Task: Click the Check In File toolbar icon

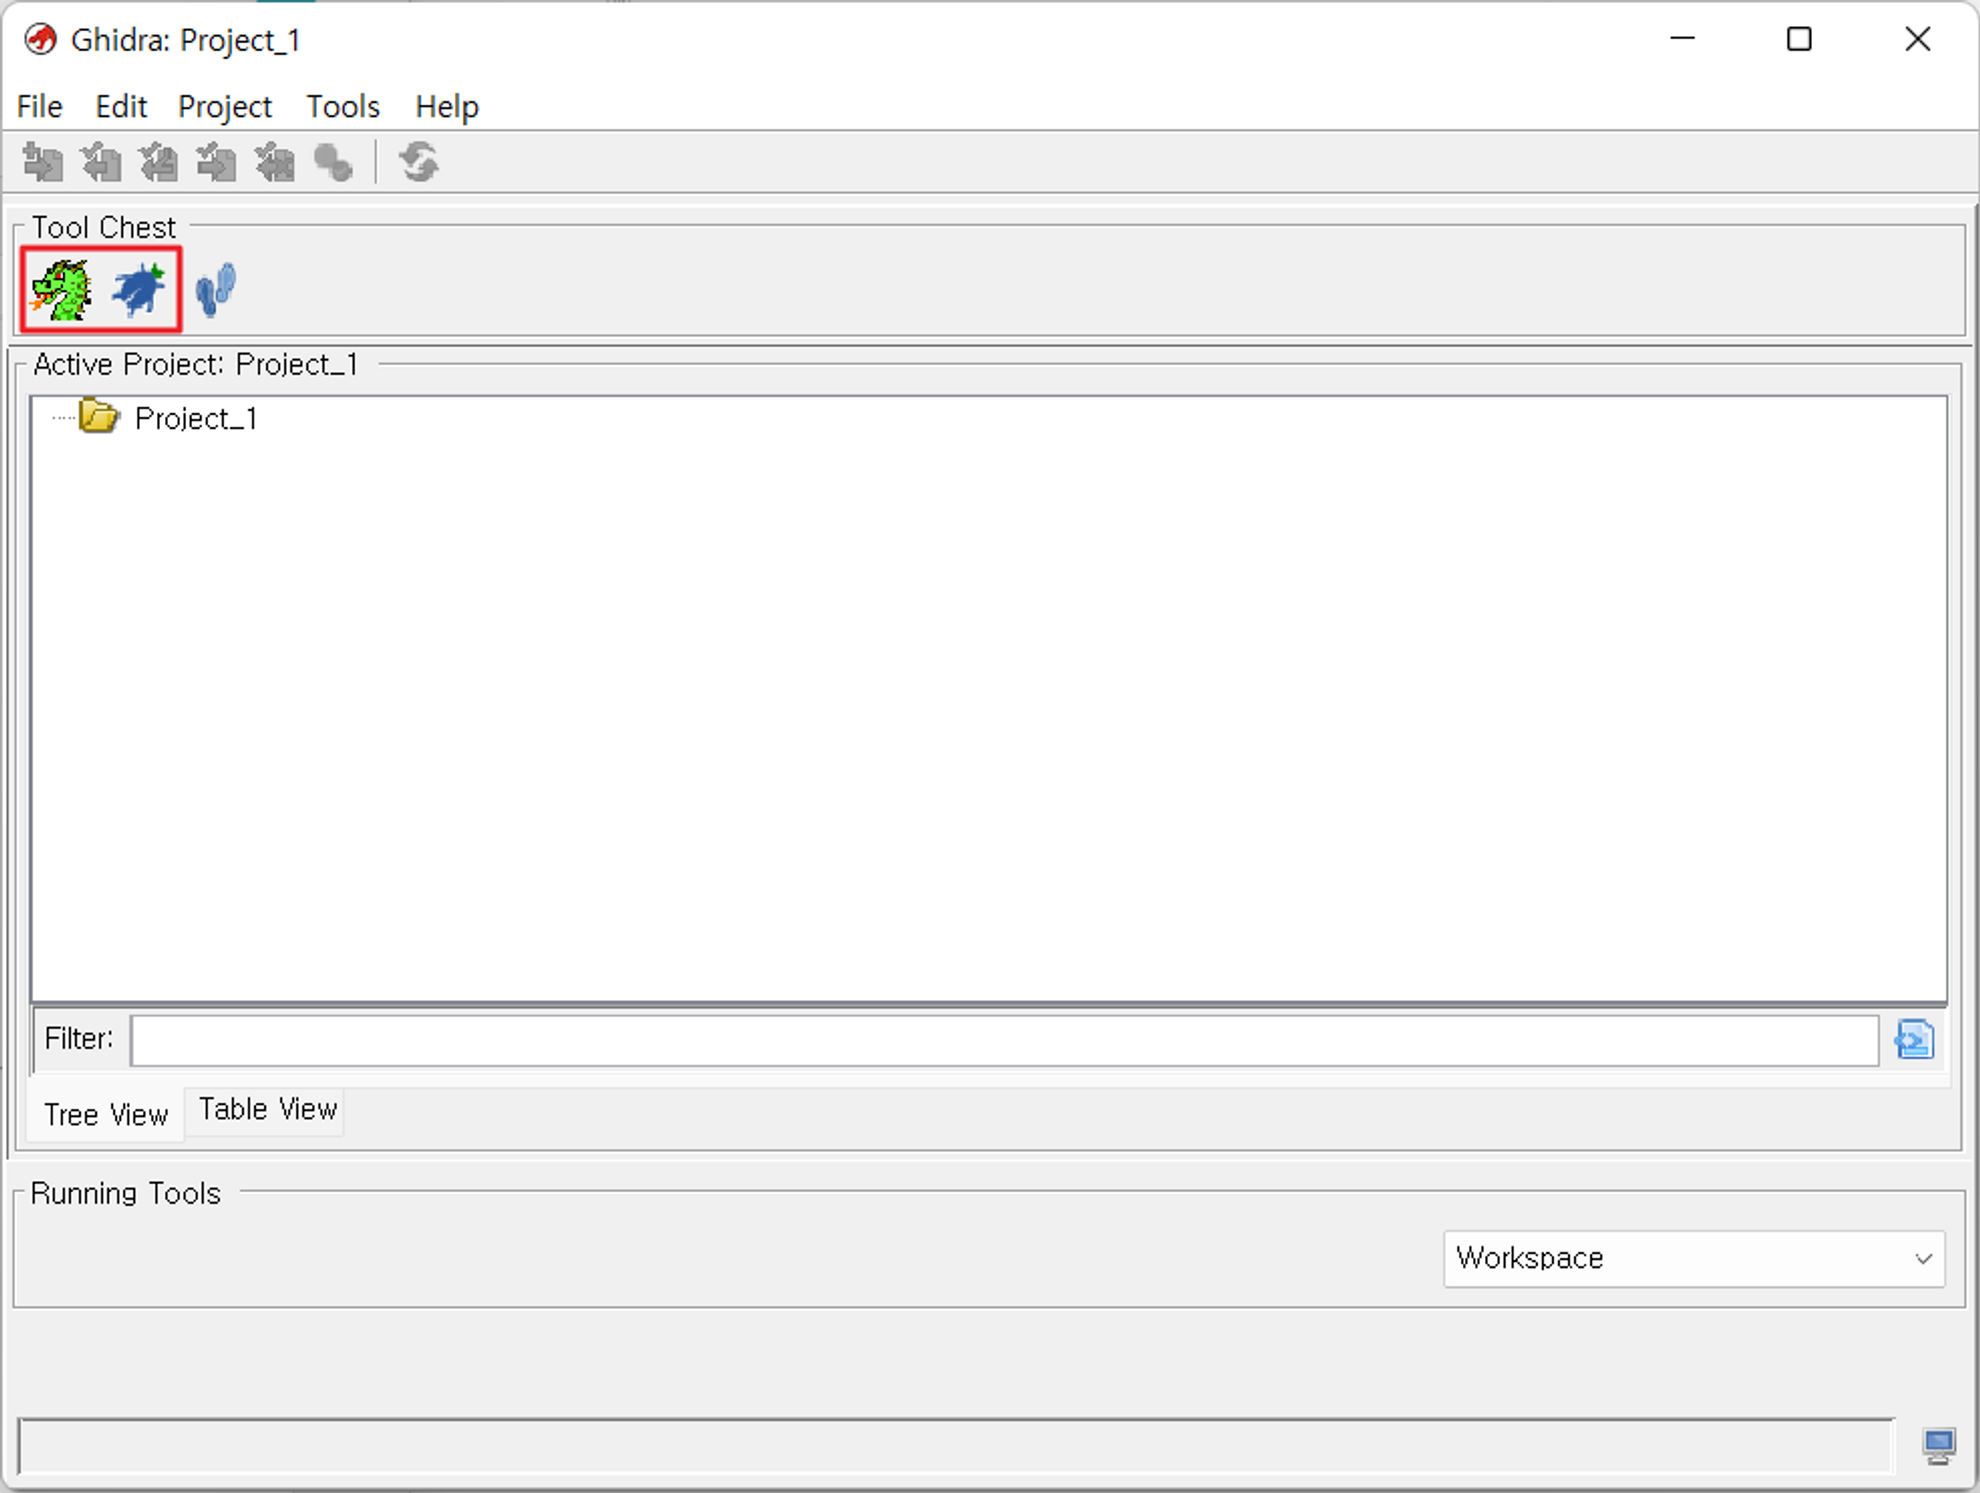Action: [216, 162]
